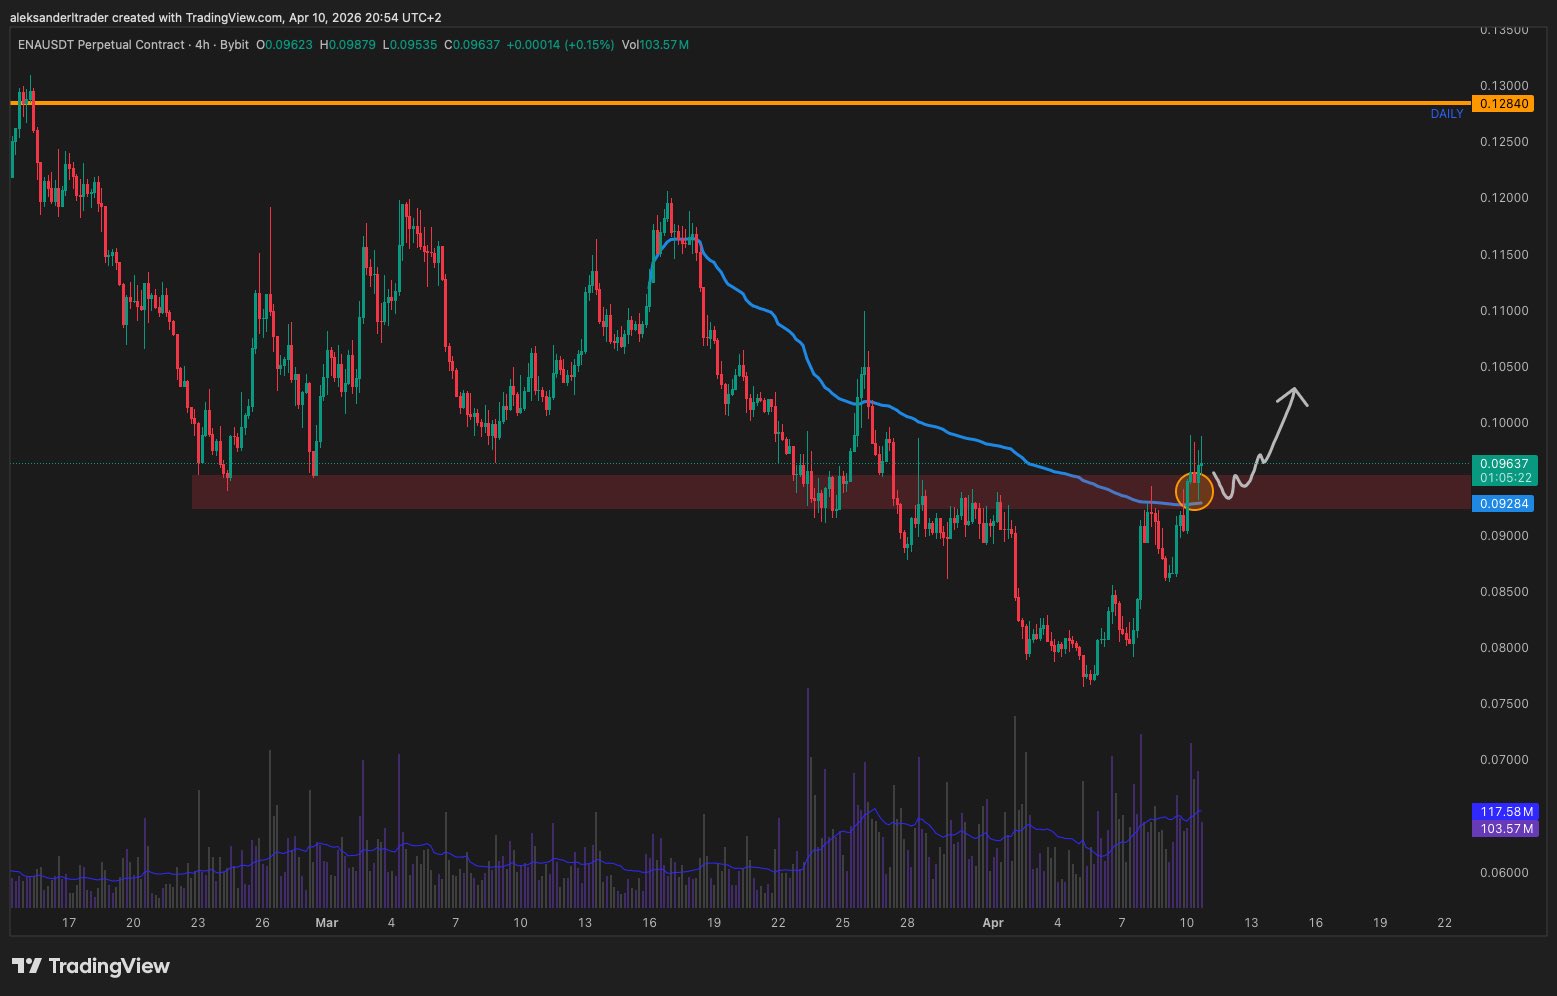This screenshot has height=996, width=1557.
Task: Click the DAILY label under the orange line
Action: (1446, 114)
